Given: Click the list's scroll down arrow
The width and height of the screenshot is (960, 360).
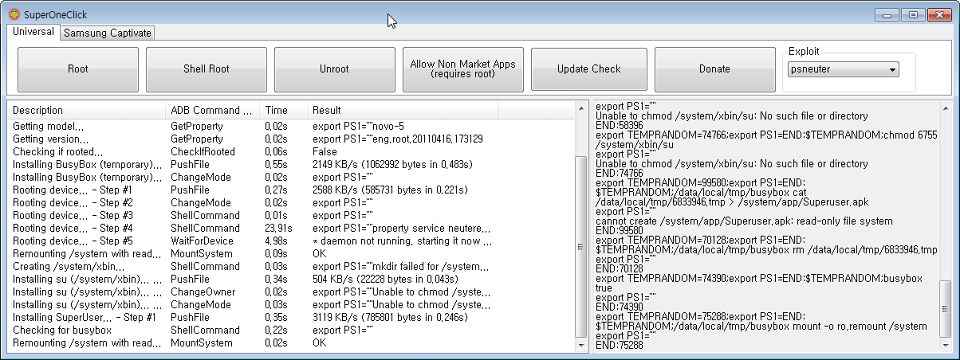Looking at the screenshot, I should [581, 345].
